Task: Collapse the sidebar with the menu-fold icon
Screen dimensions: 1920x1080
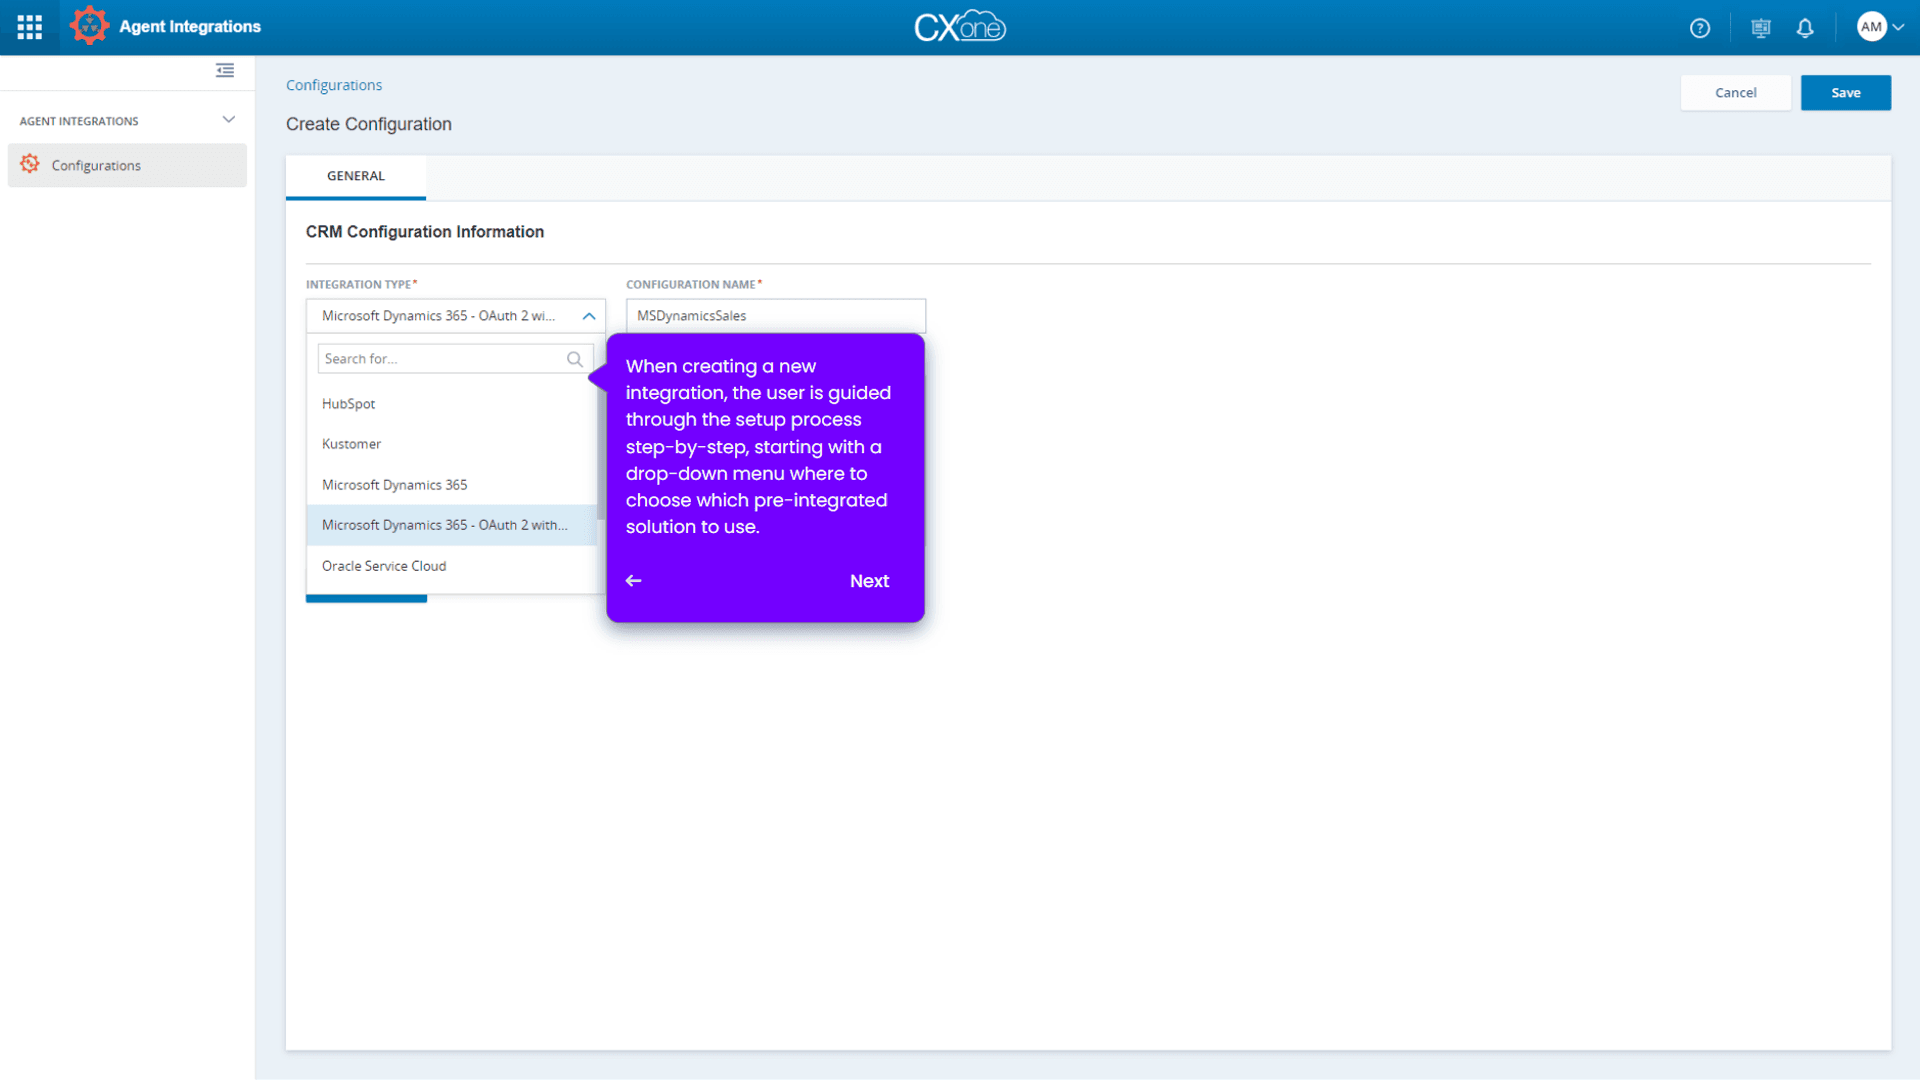Action: pos(225,70)
